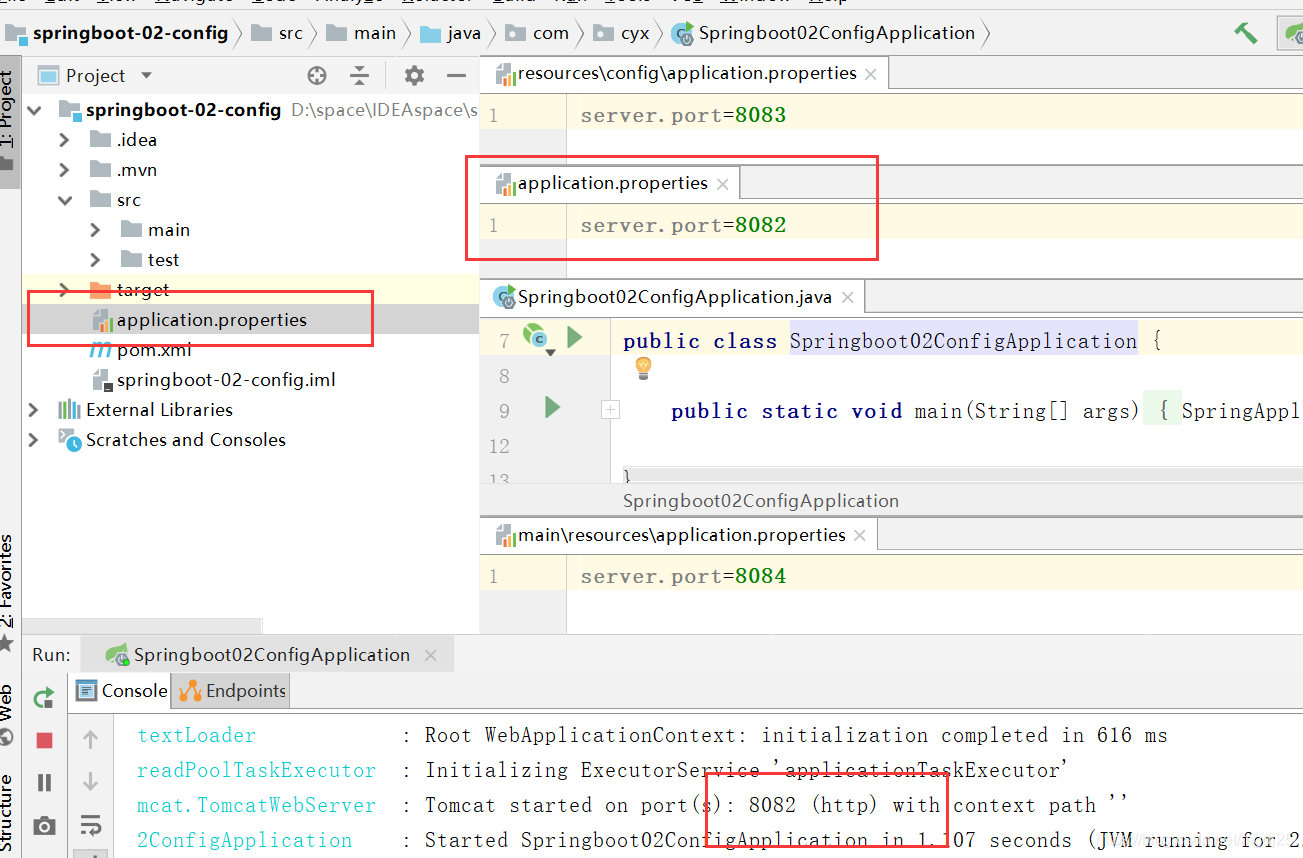
Task: Click the lightbulb intention icon in the editor
Action: tap(643, 368)
